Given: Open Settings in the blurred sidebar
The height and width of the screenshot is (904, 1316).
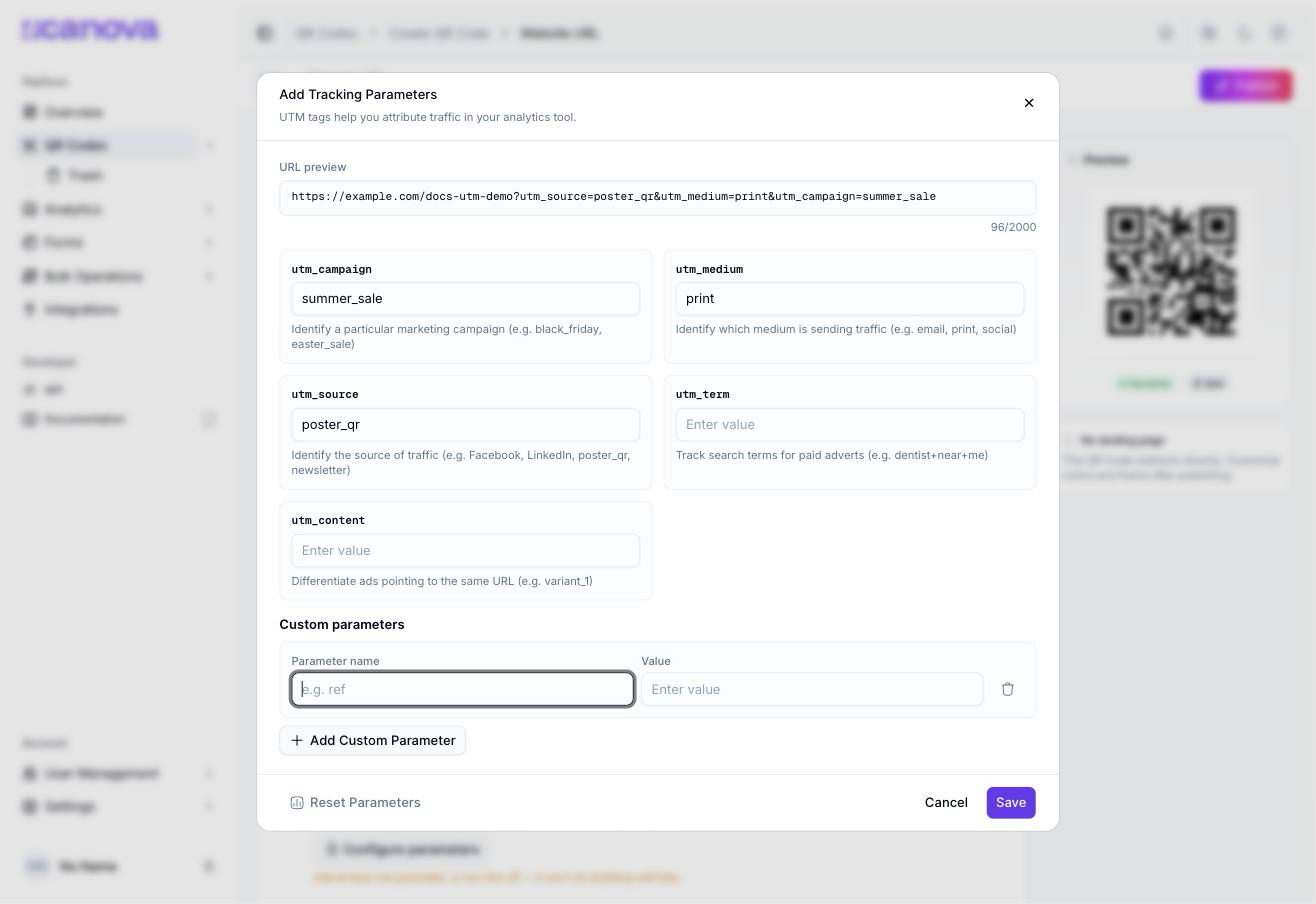Looking at the screenshot, I should [x=70, y=806].
